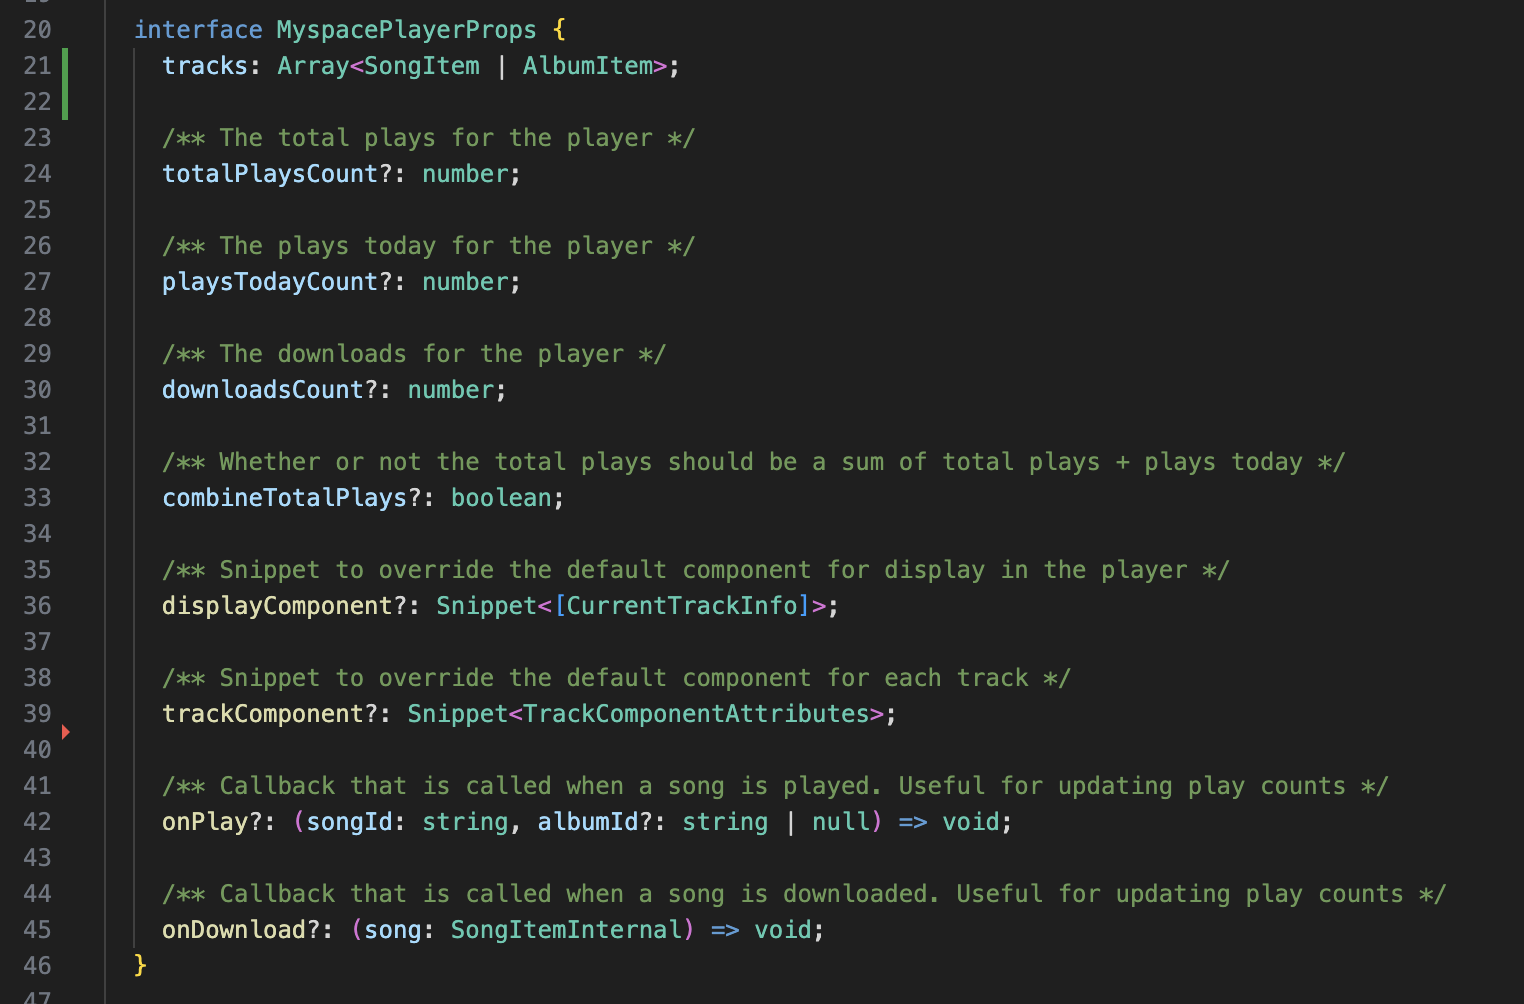Click the downloadsCount property name
The width and height of the screenshot is (1524, 1004).
click(262, 390)
